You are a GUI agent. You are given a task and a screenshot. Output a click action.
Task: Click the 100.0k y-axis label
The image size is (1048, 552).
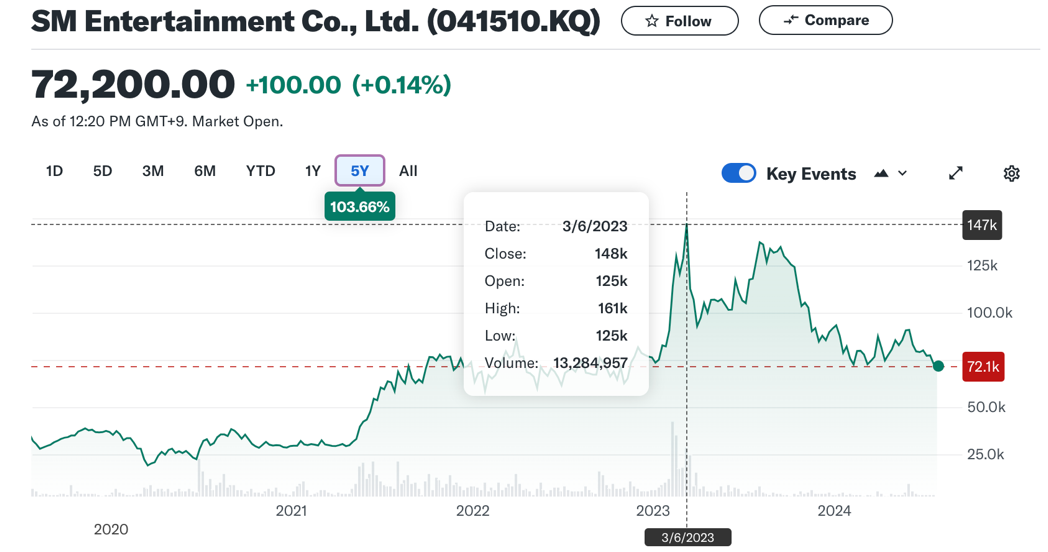pos(989,313)
